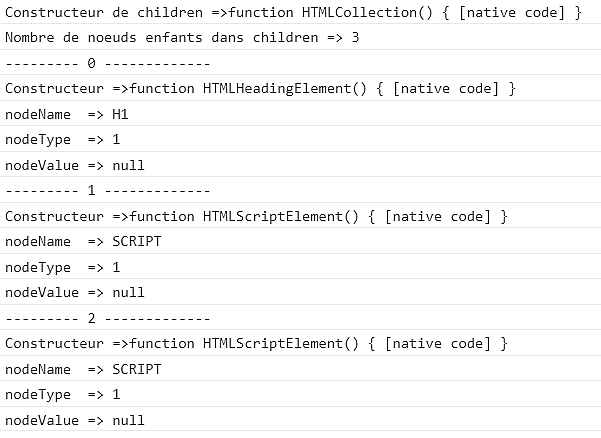Select the HTMLCollection constructor log line
Image resolution: width=601 pixels, height=438 pixels.
300,12
